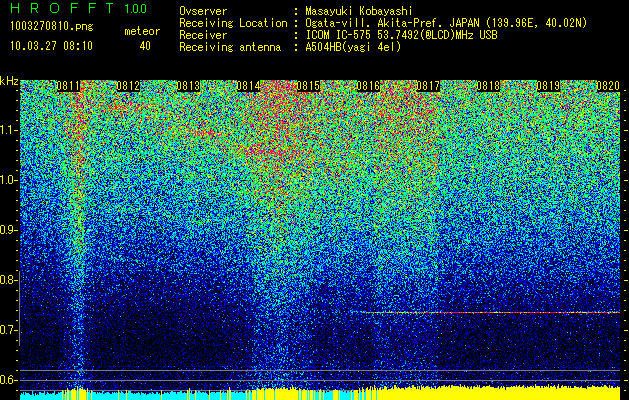Click the 0.6 kHz frequency axis label
629x400 pixels.
point(8,380)
